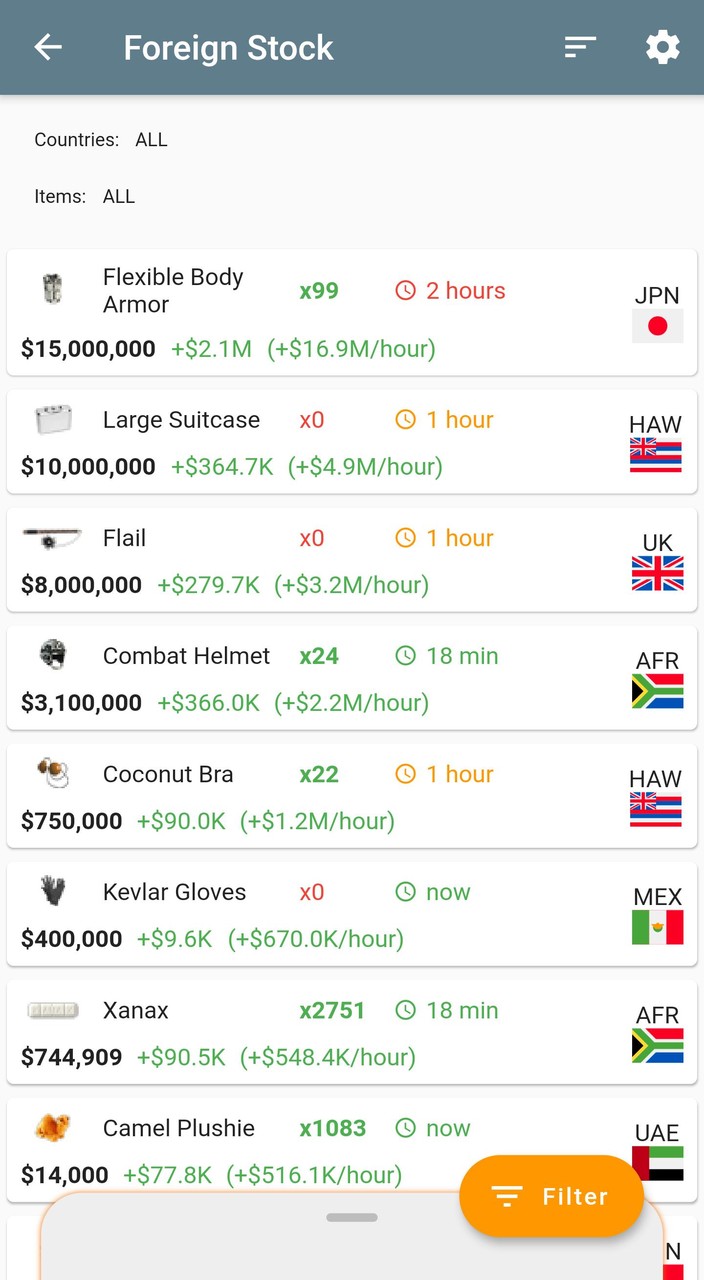The height and width of the screenshot is (1280, 704).
Task: Tap the clock icon on Kevlar Gloves
Action: click(x=405, y=892)
